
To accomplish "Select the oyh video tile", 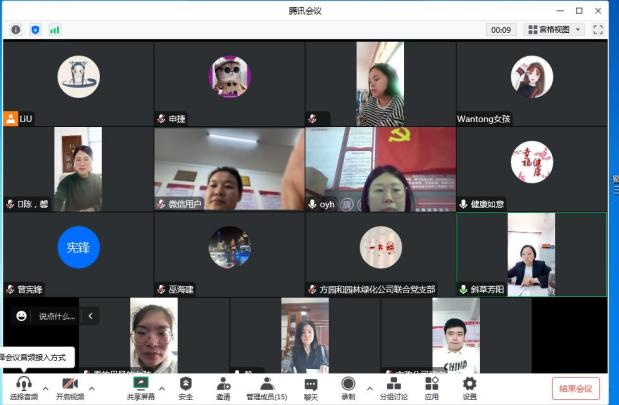I will tap(381, 169).
